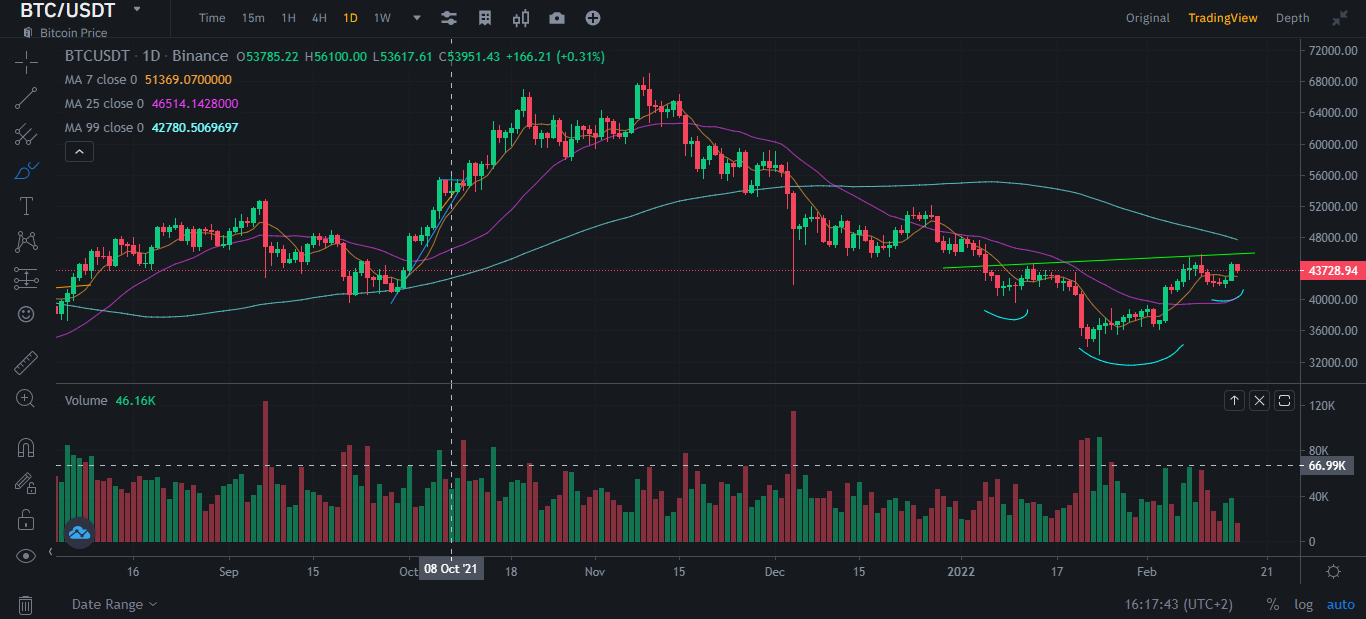Select the Time interval view

(212, 18)
